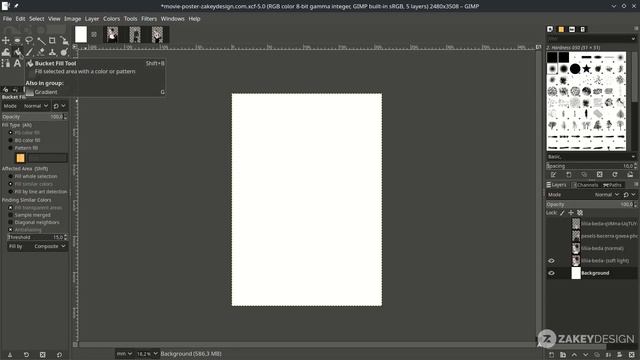Open the mm unit dropdown

[x=124, y=354]
